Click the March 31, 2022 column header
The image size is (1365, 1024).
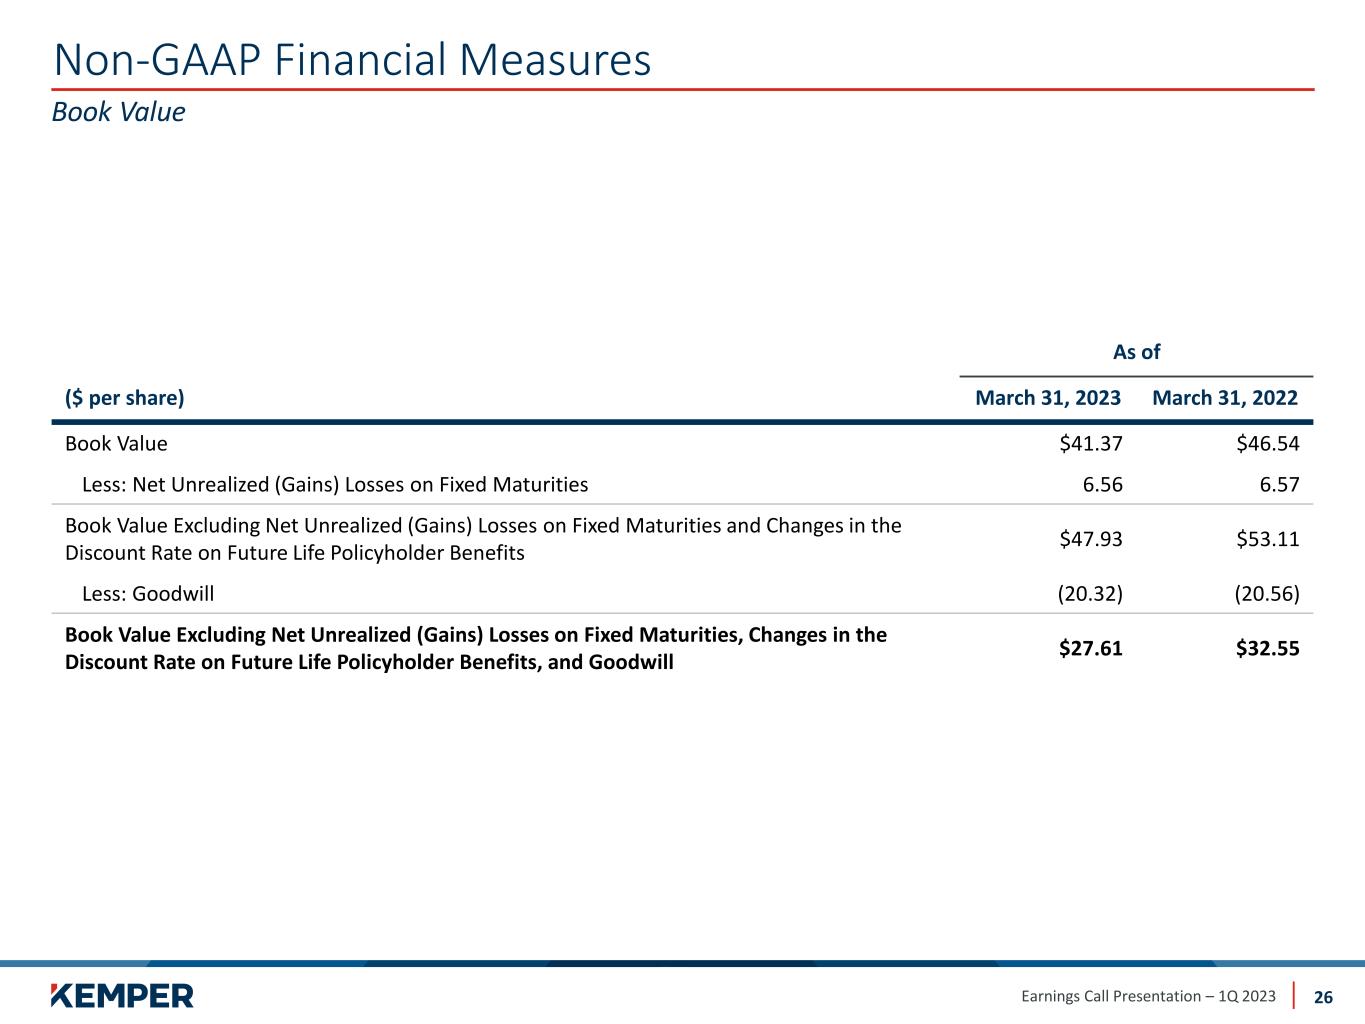[x=1225, y=398]
